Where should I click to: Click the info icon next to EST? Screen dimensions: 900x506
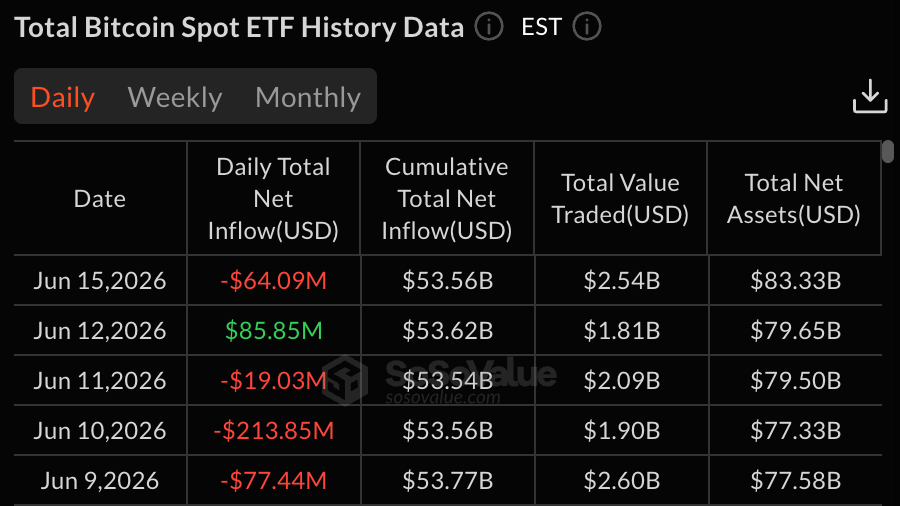[x=587, y=26]
